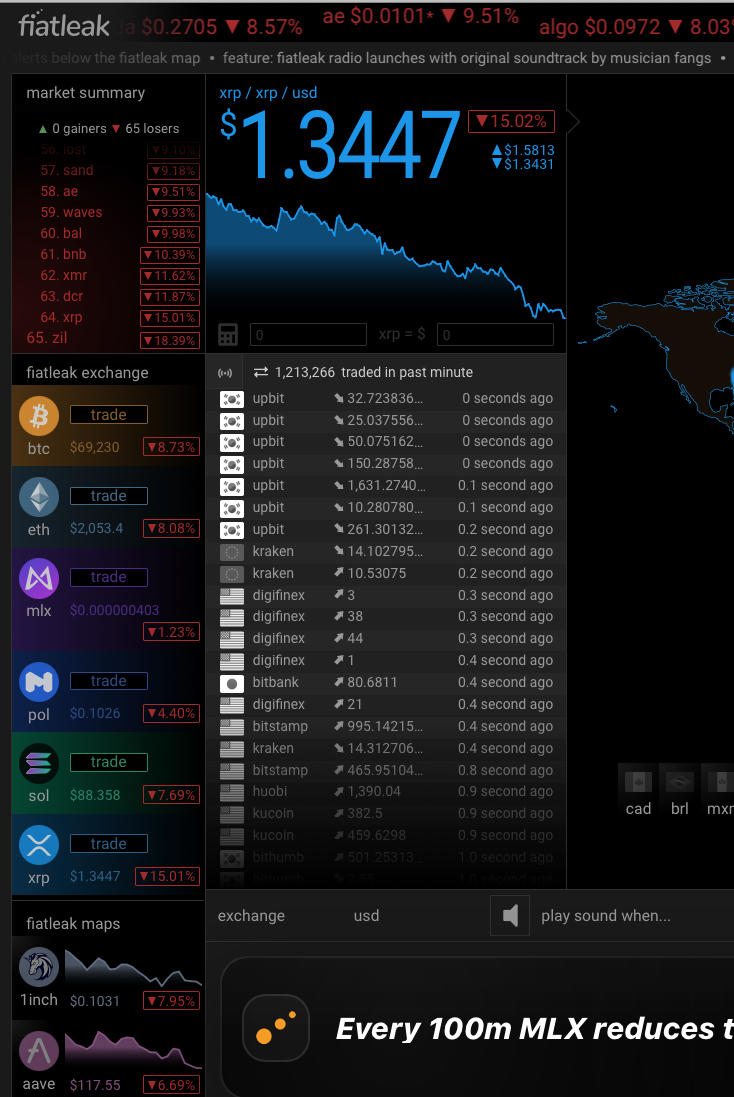Select 62. xmr in market summary
The image size is (734, 1097).
(119, 276)
